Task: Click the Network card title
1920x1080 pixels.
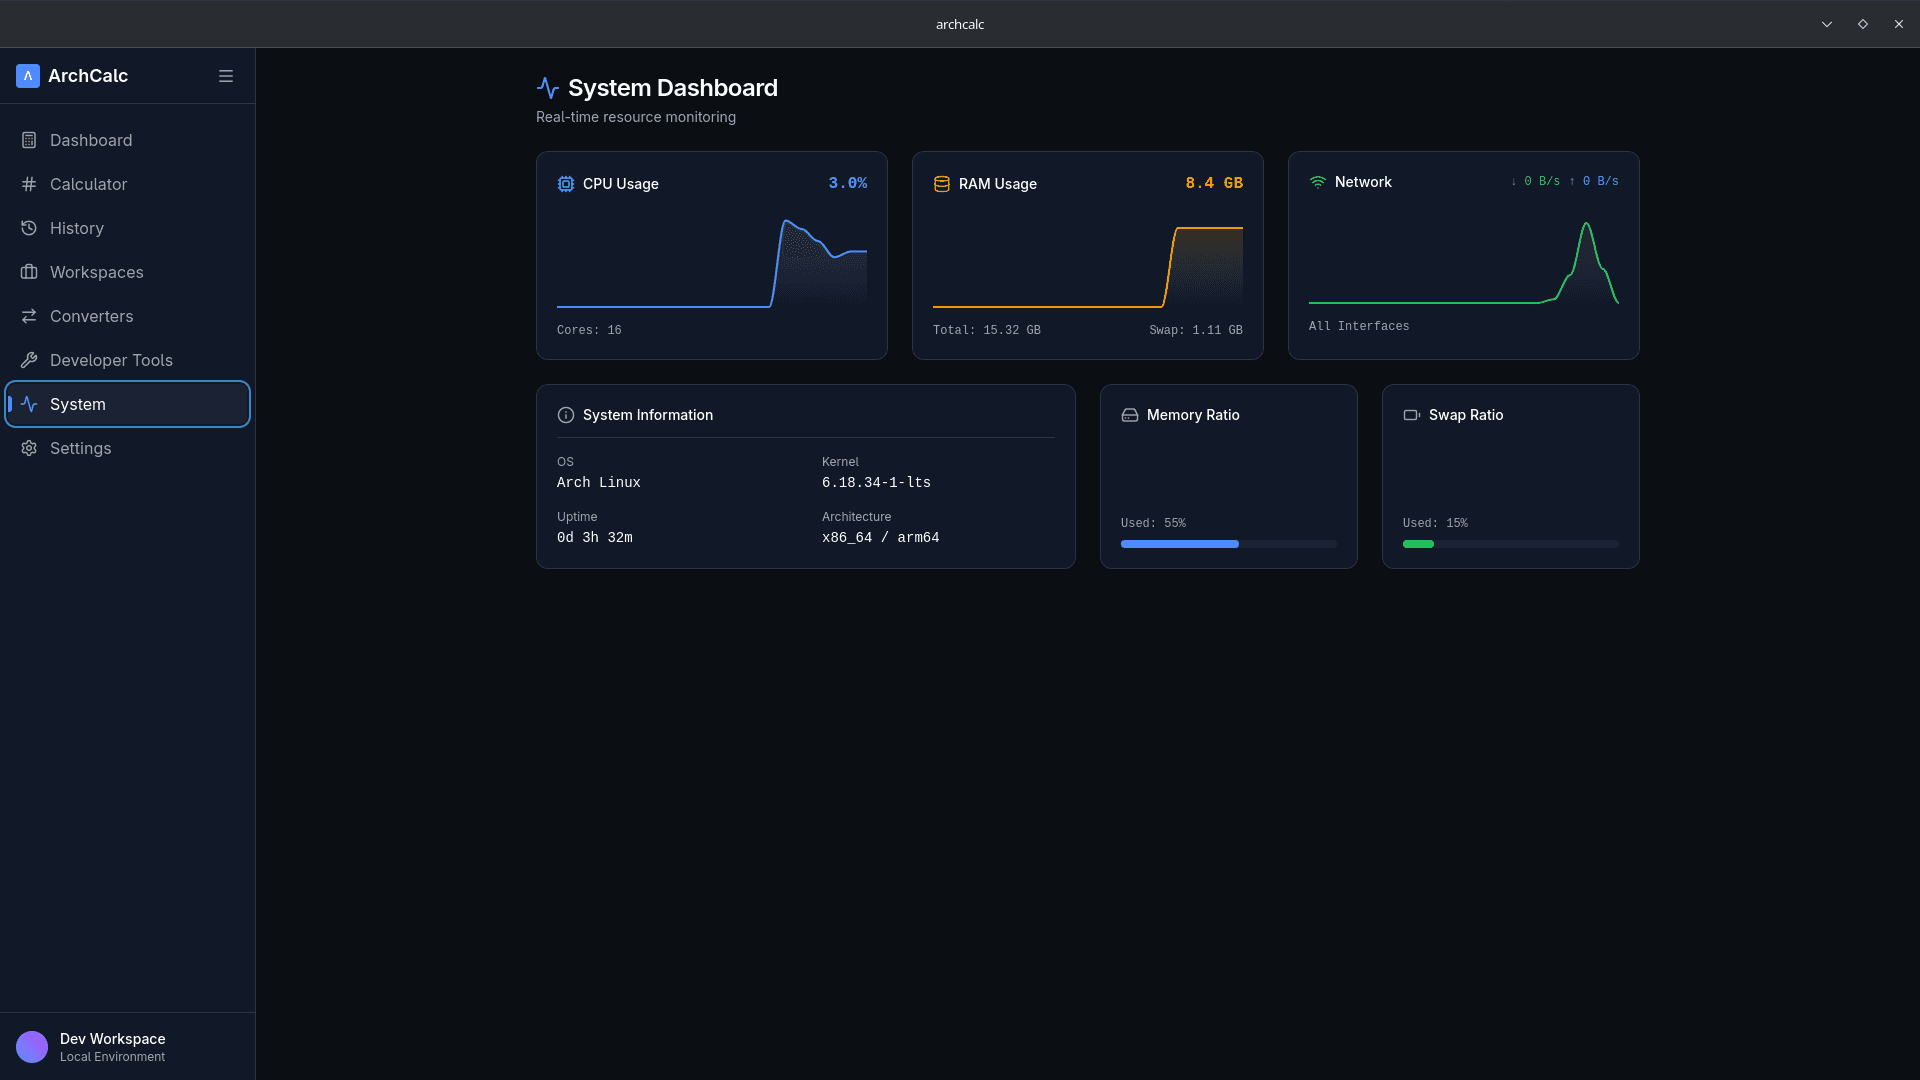Action: tap(1363, 182)
